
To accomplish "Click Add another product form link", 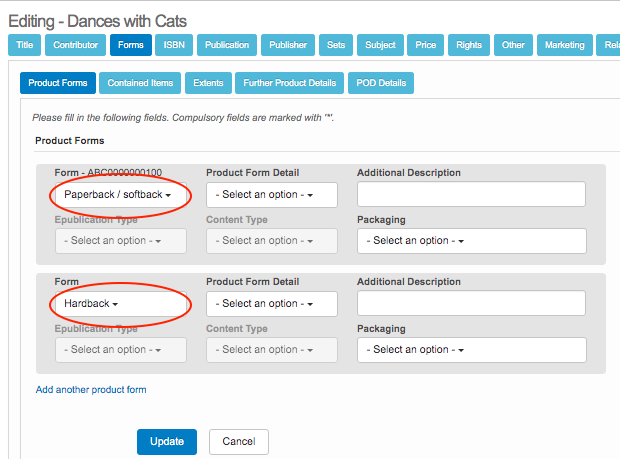I will click(91, 390).
